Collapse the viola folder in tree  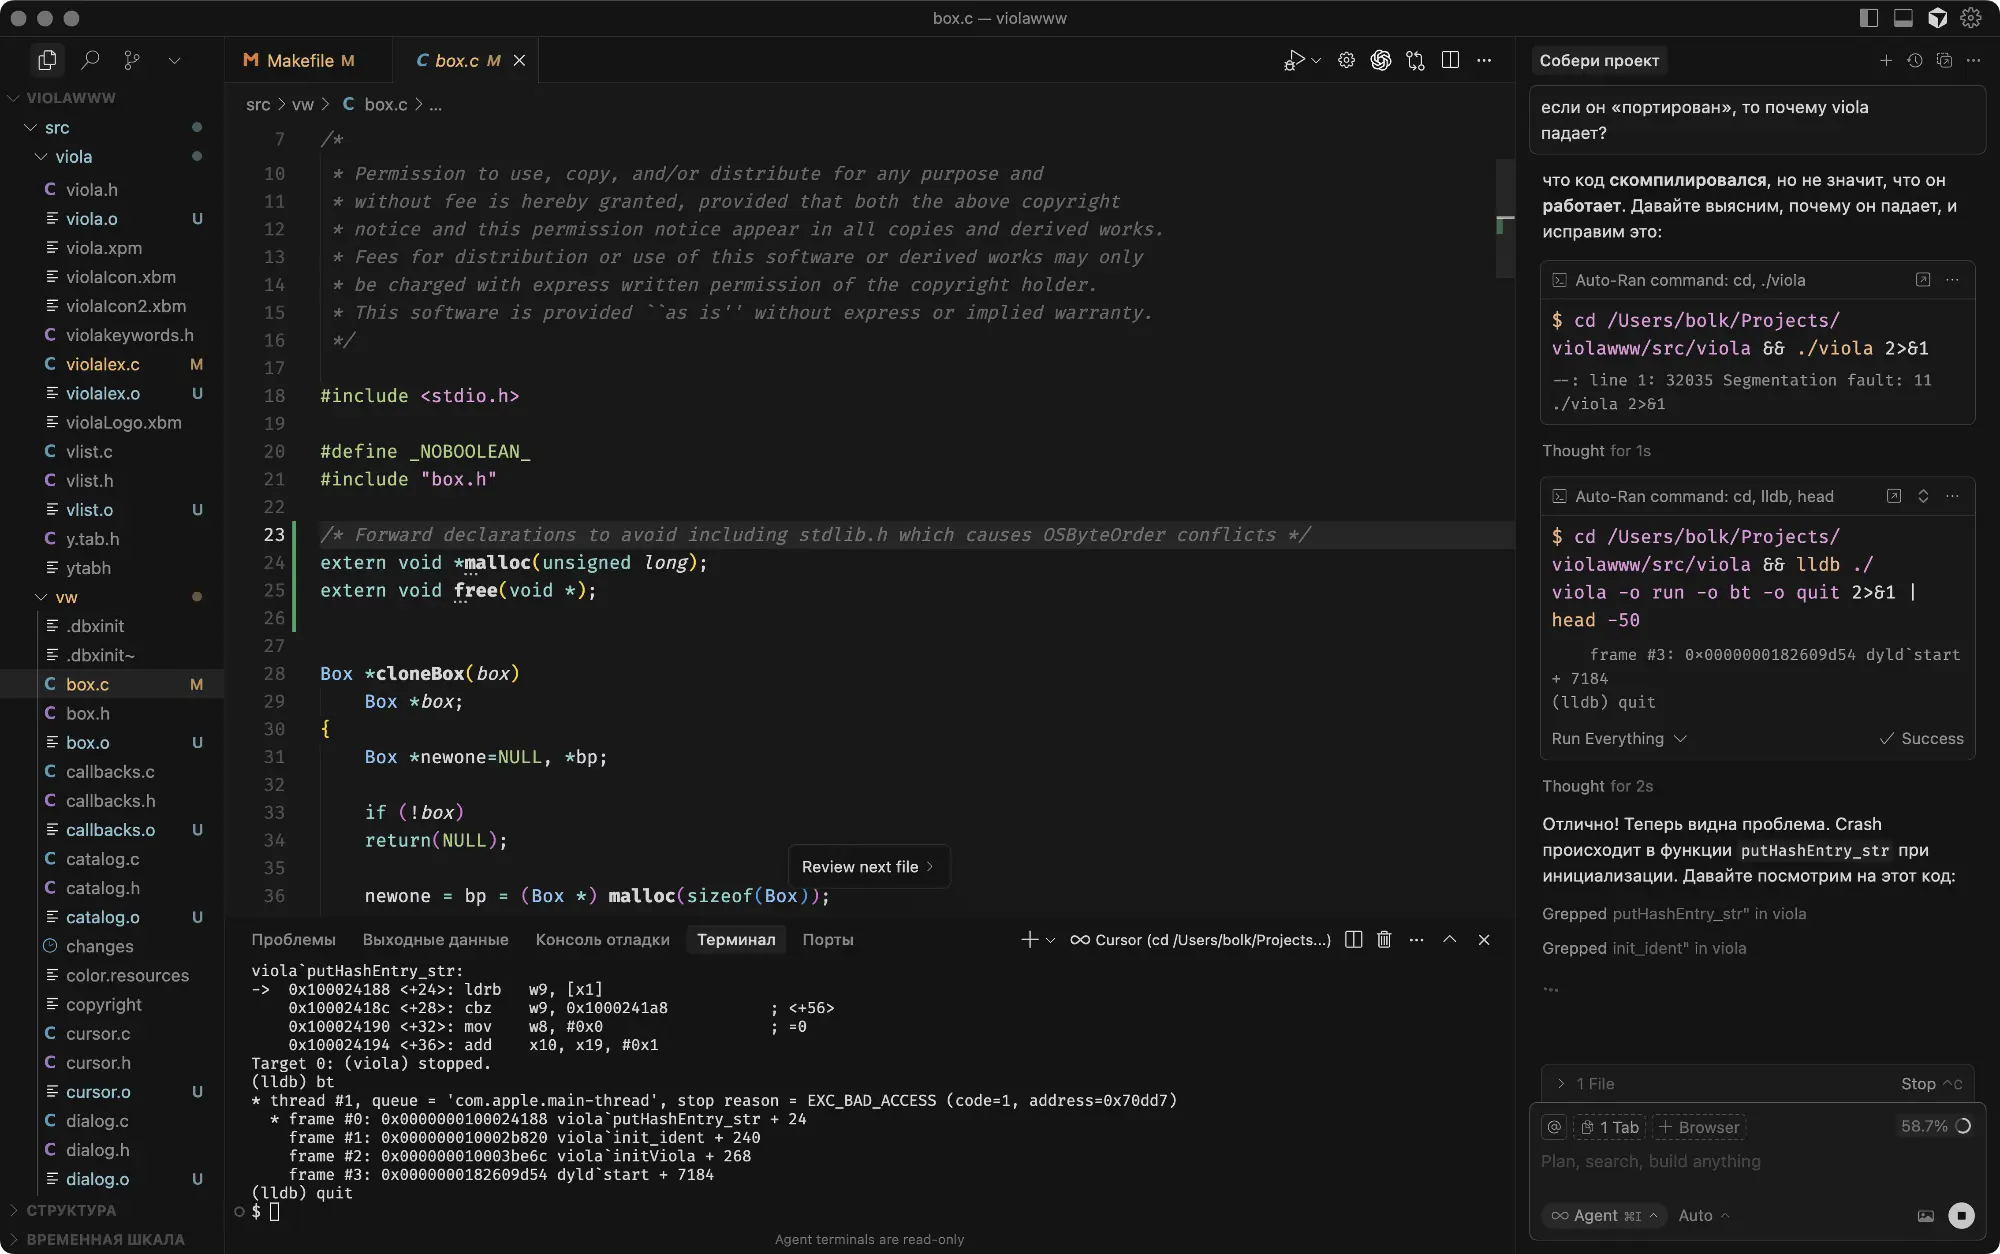point(73,156)
